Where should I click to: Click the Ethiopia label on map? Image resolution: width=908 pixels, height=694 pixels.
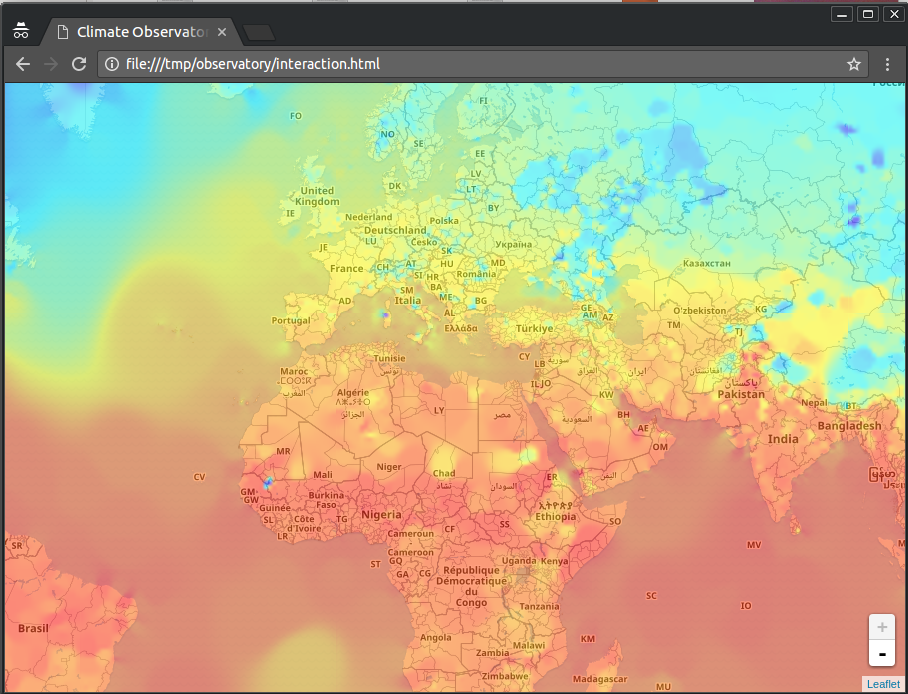[555, 517]
